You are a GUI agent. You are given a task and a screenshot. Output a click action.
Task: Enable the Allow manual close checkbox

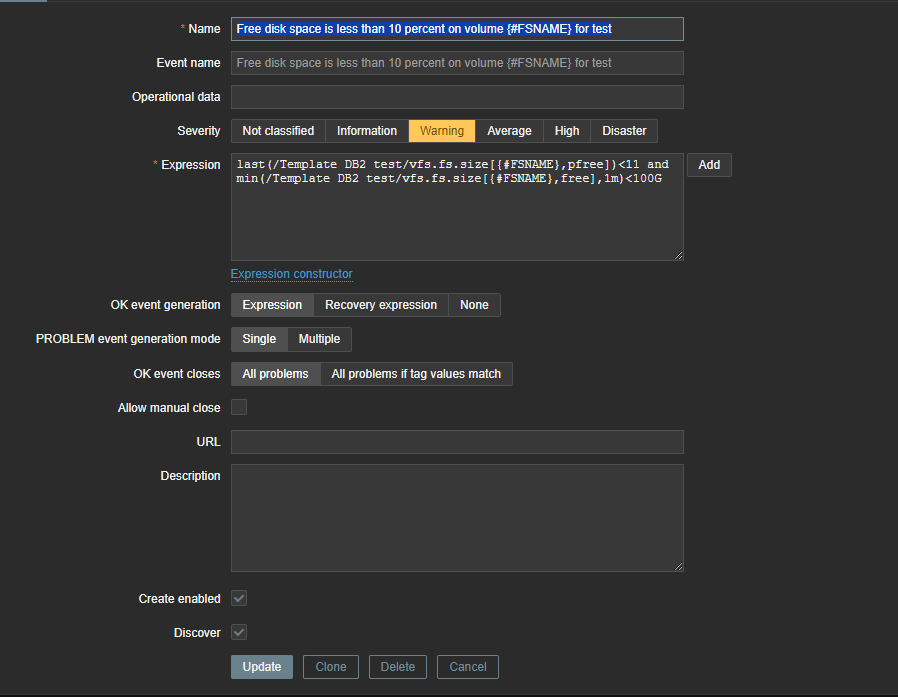[x=239, y=407]
